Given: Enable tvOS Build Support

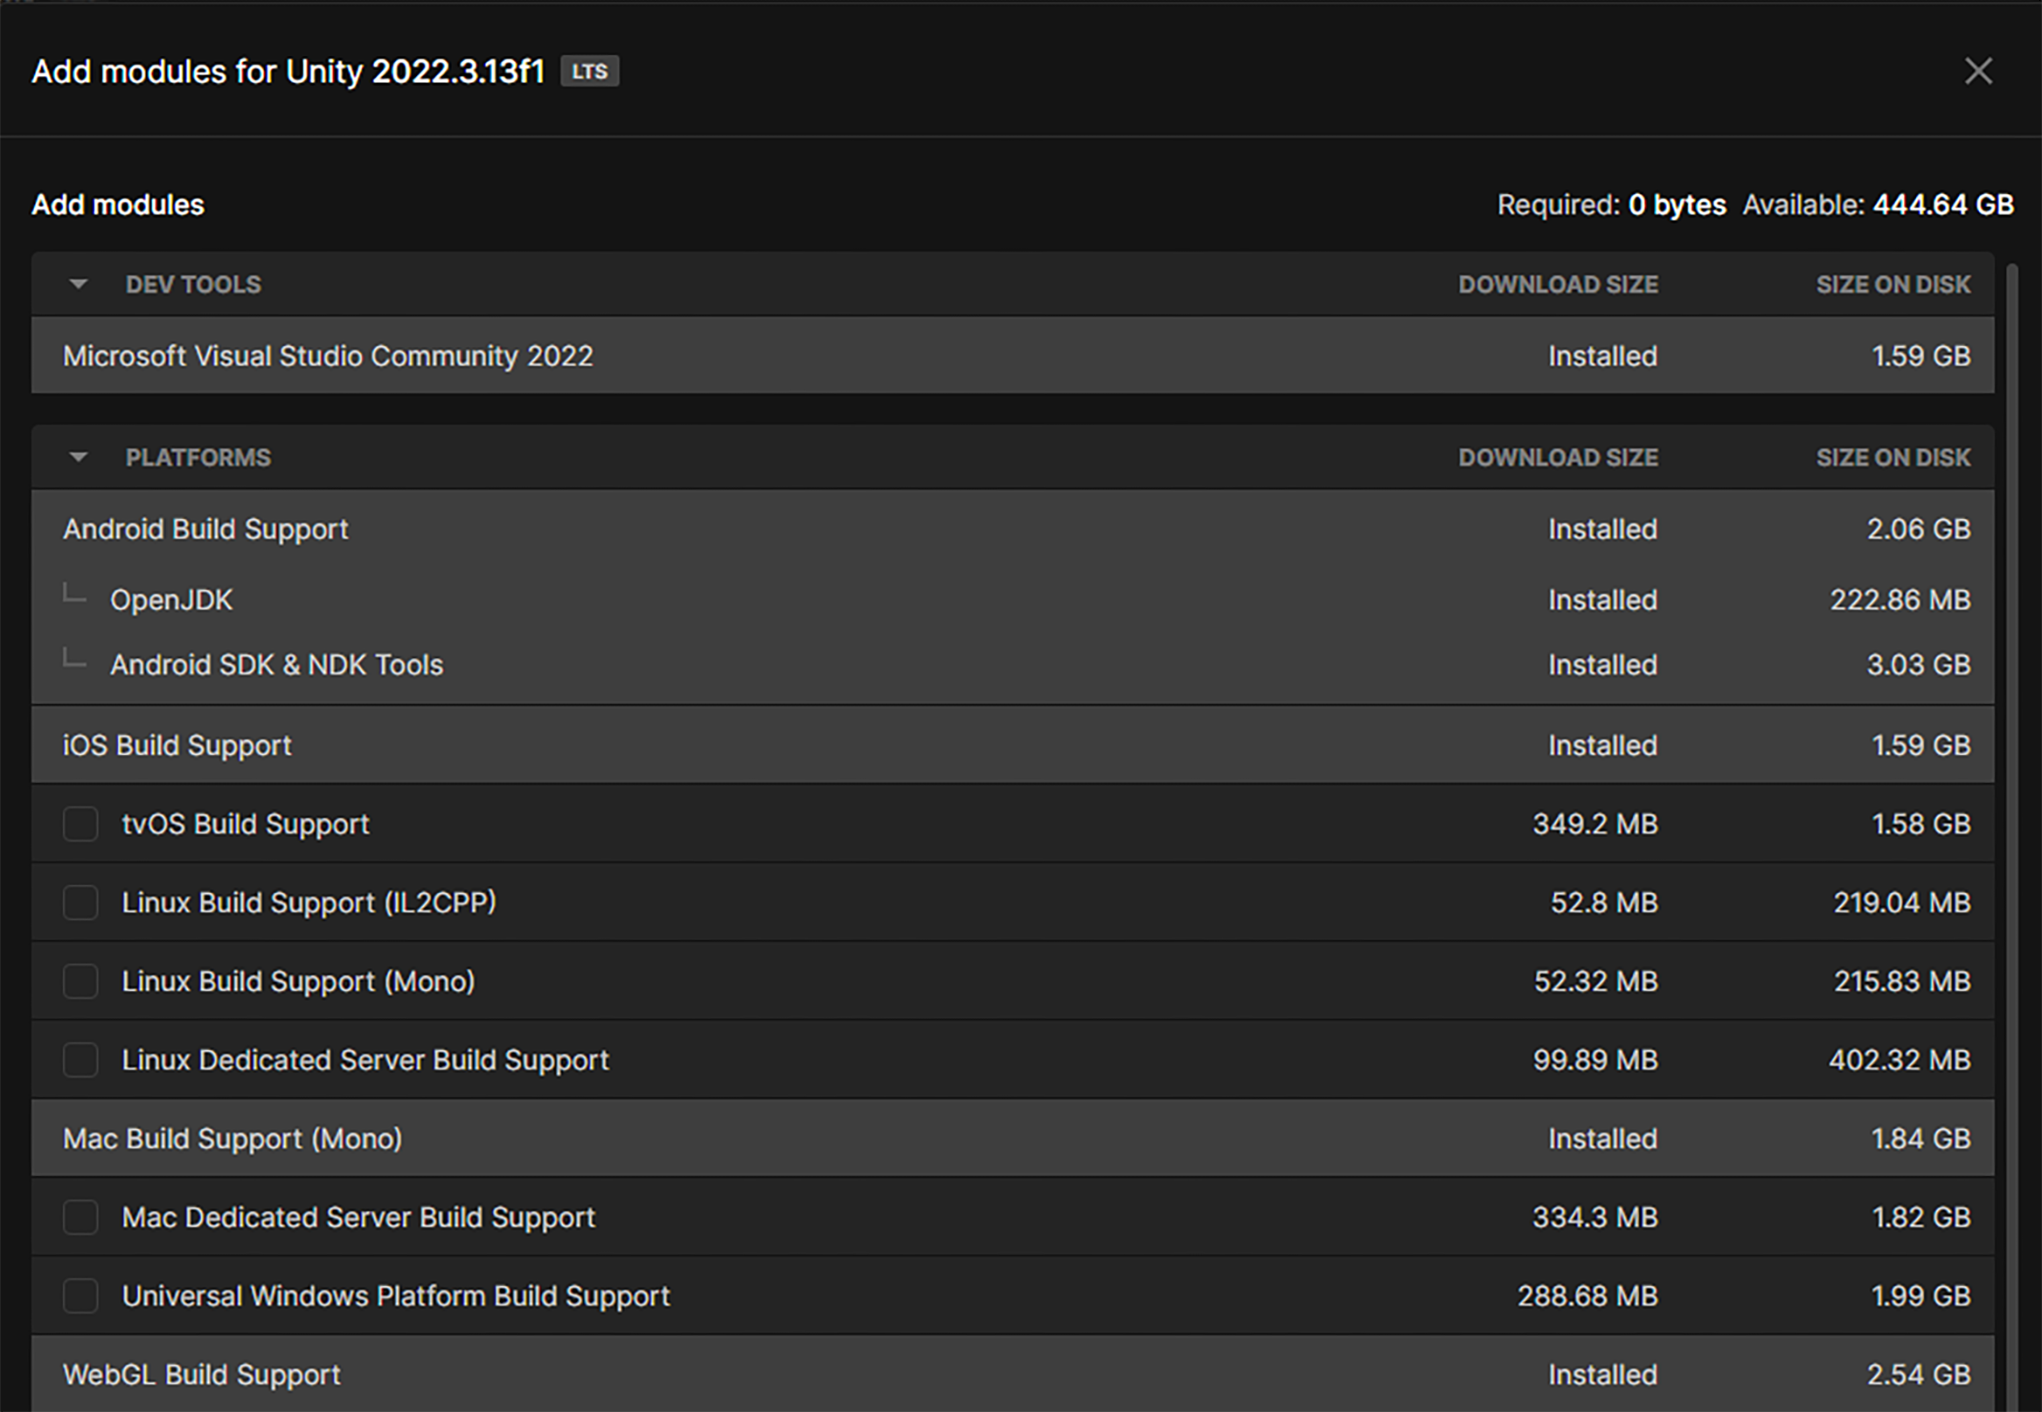Looking at the screenshot, I should (x=80, y=824).
